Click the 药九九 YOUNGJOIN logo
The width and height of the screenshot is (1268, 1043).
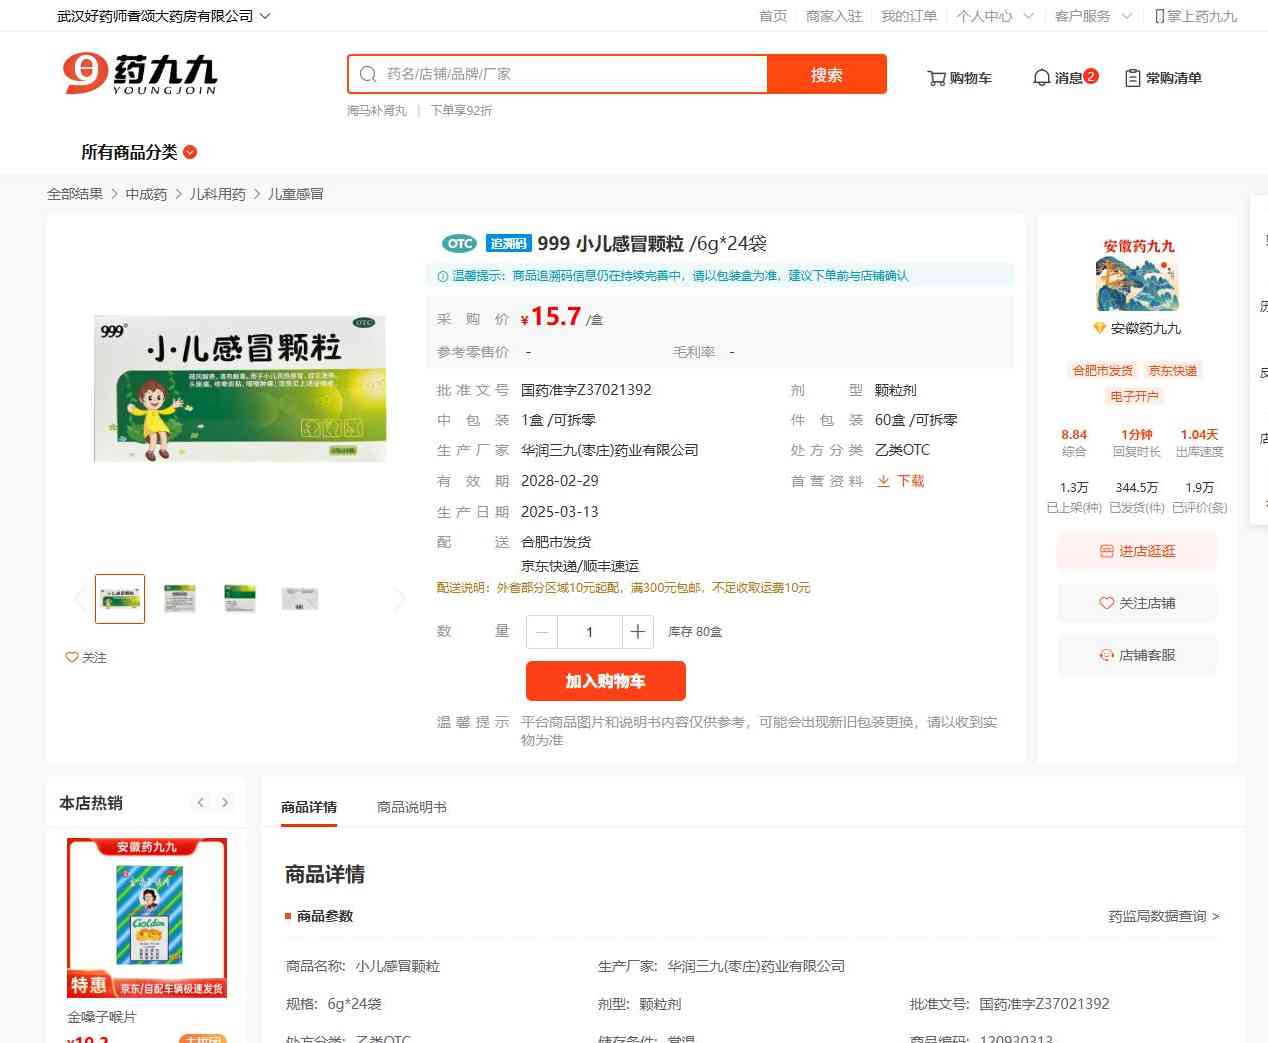[x=139, y=74]
